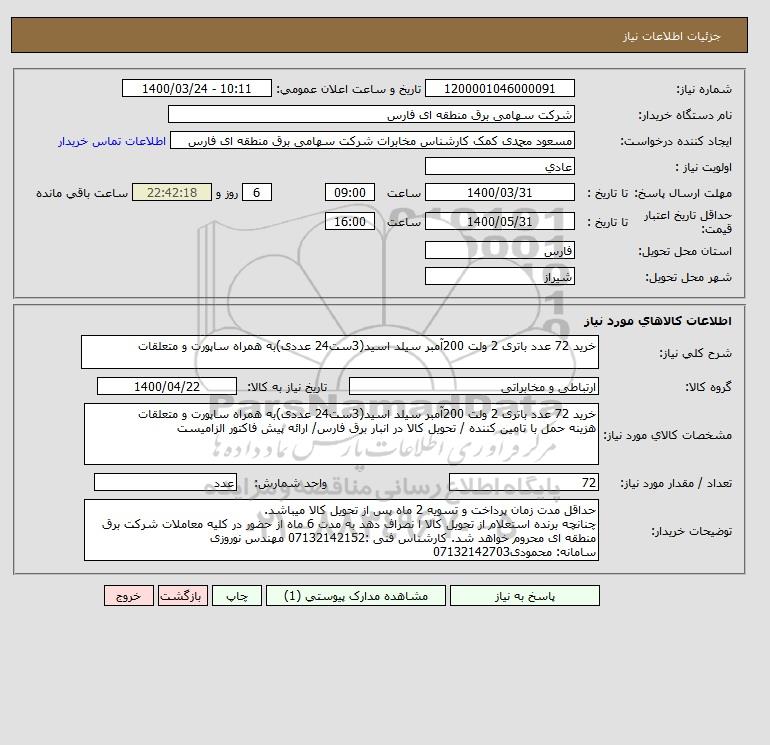Click the تاریخ نیاز به کالا label
The image size is (770, 745).
coord(287,387)
